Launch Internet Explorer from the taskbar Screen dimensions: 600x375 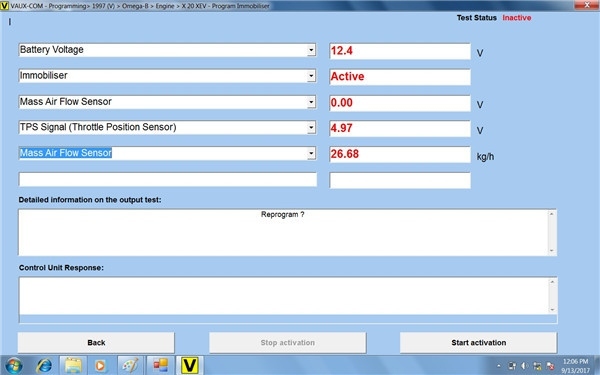tap(44, 365)
